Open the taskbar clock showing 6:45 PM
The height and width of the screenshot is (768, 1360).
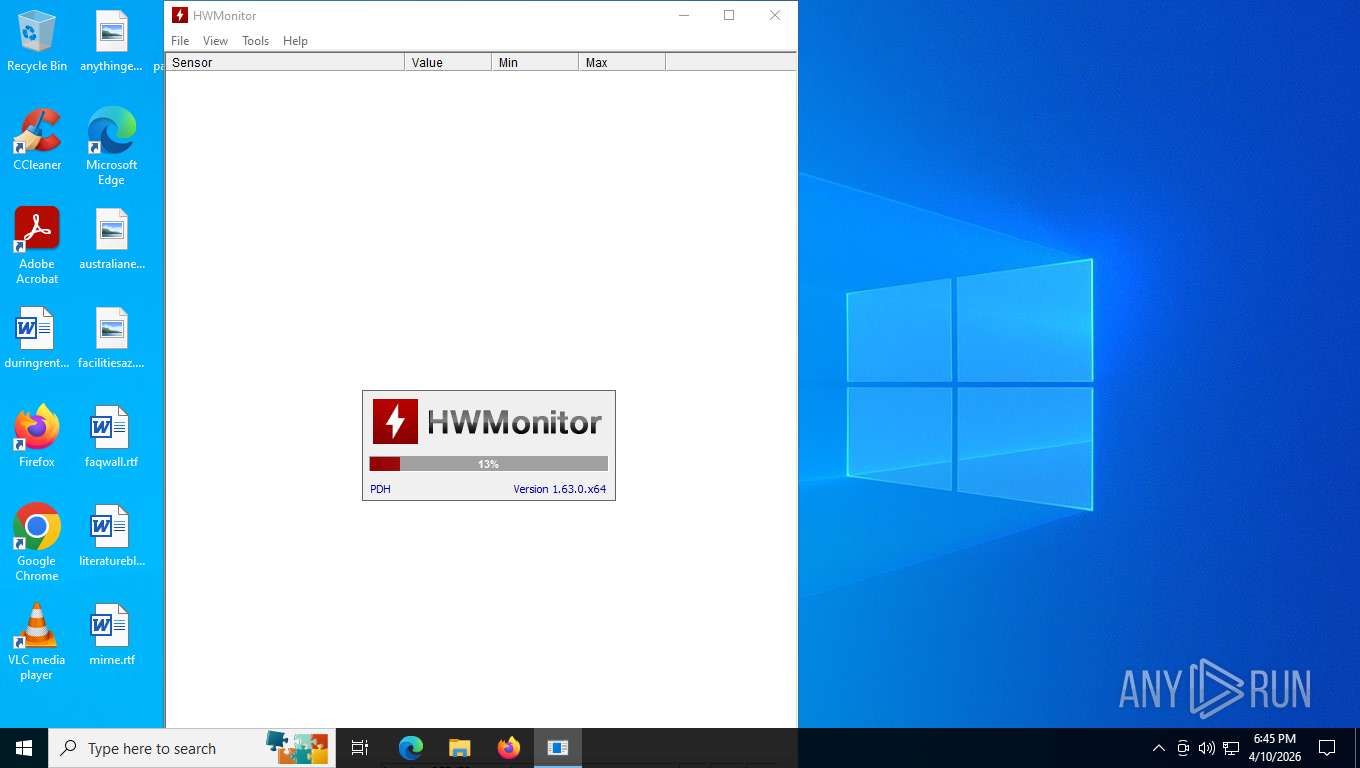coord(1275,748)
